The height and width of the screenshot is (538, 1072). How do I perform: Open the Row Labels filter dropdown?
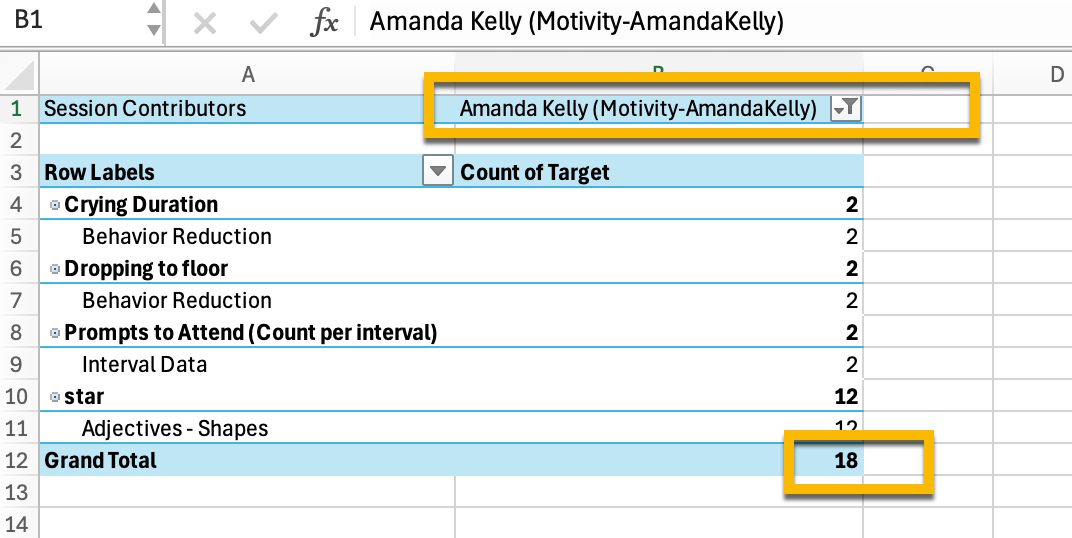click(437, 172)
